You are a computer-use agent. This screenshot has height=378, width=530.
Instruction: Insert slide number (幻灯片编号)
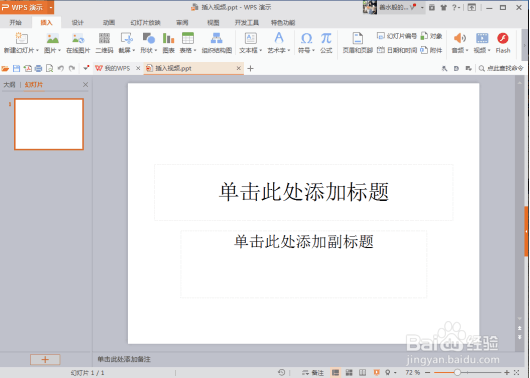[x=397, y=36]
